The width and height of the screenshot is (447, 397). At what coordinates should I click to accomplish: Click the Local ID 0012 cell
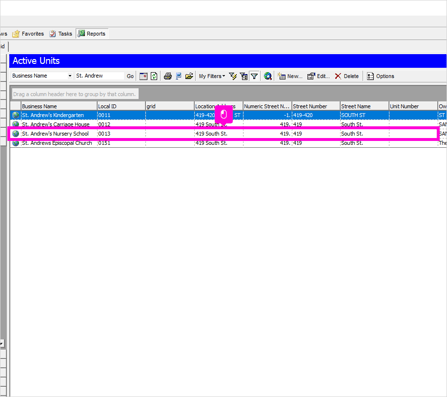tap(121, 124)
